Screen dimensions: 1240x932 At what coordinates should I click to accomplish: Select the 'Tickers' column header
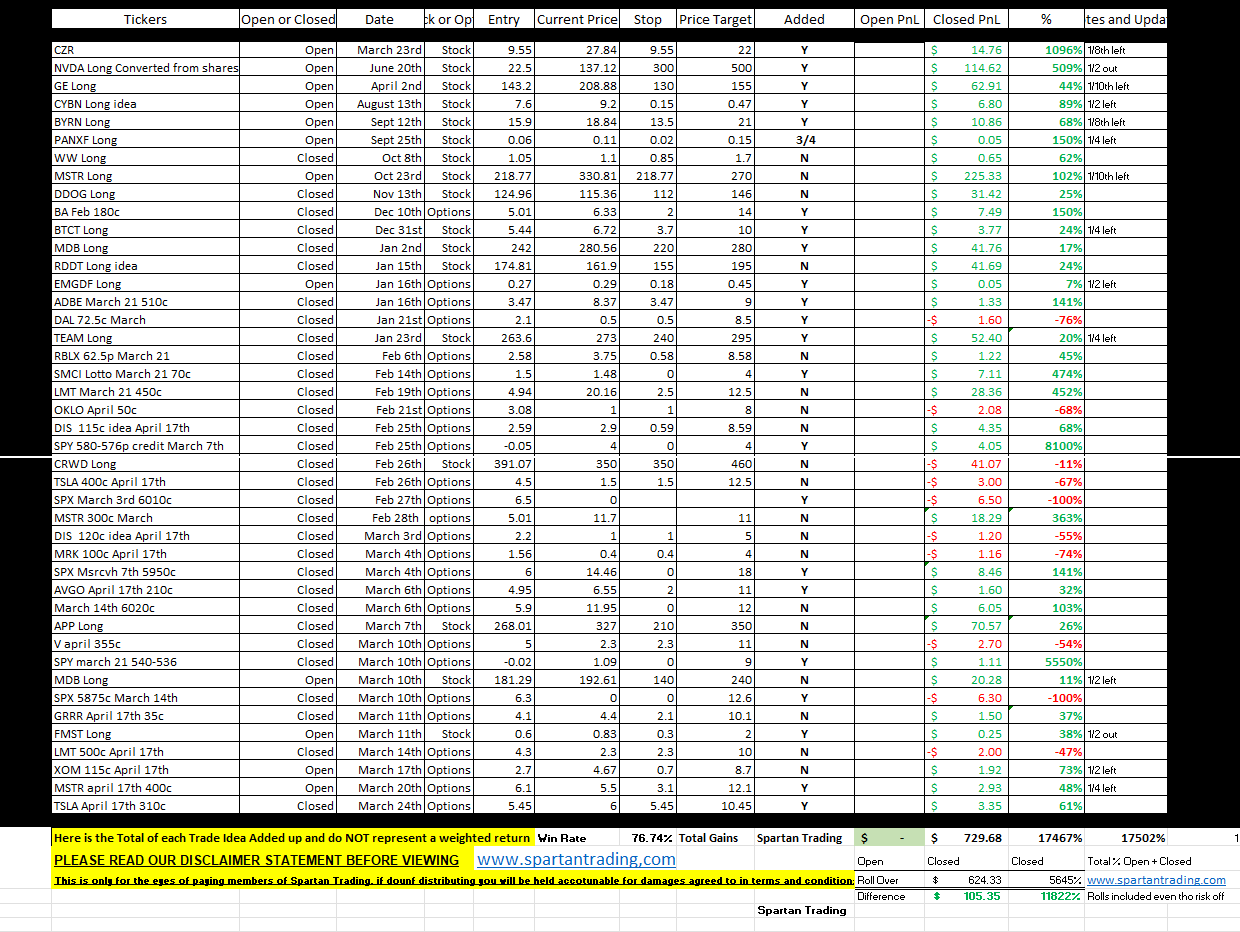pos(146,19)
